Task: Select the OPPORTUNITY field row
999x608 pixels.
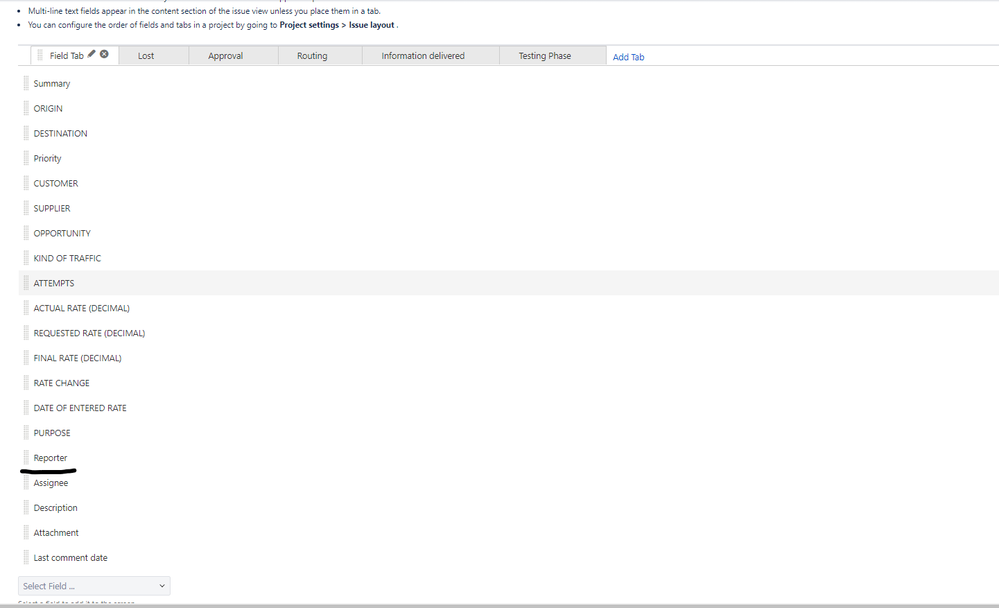Action: (x=508, y=233)
